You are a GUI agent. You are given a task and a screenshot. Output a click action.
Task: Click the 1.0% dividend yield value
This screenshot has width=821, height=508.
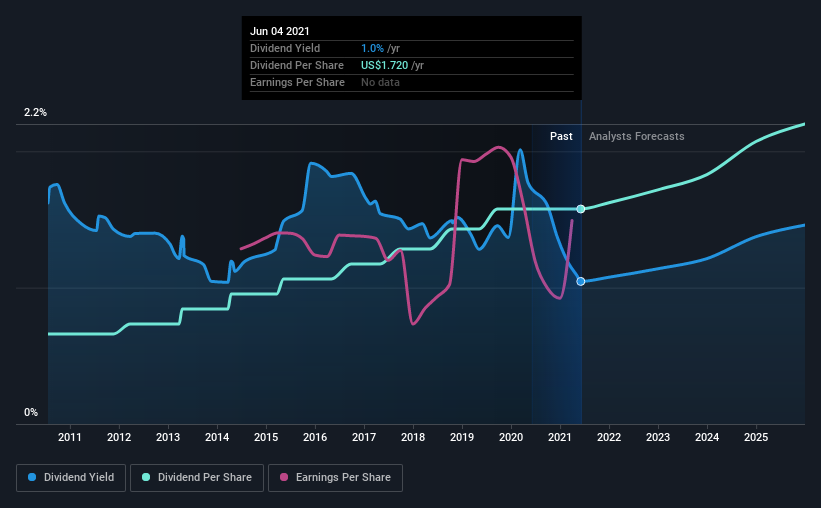(x=372, y=48)
